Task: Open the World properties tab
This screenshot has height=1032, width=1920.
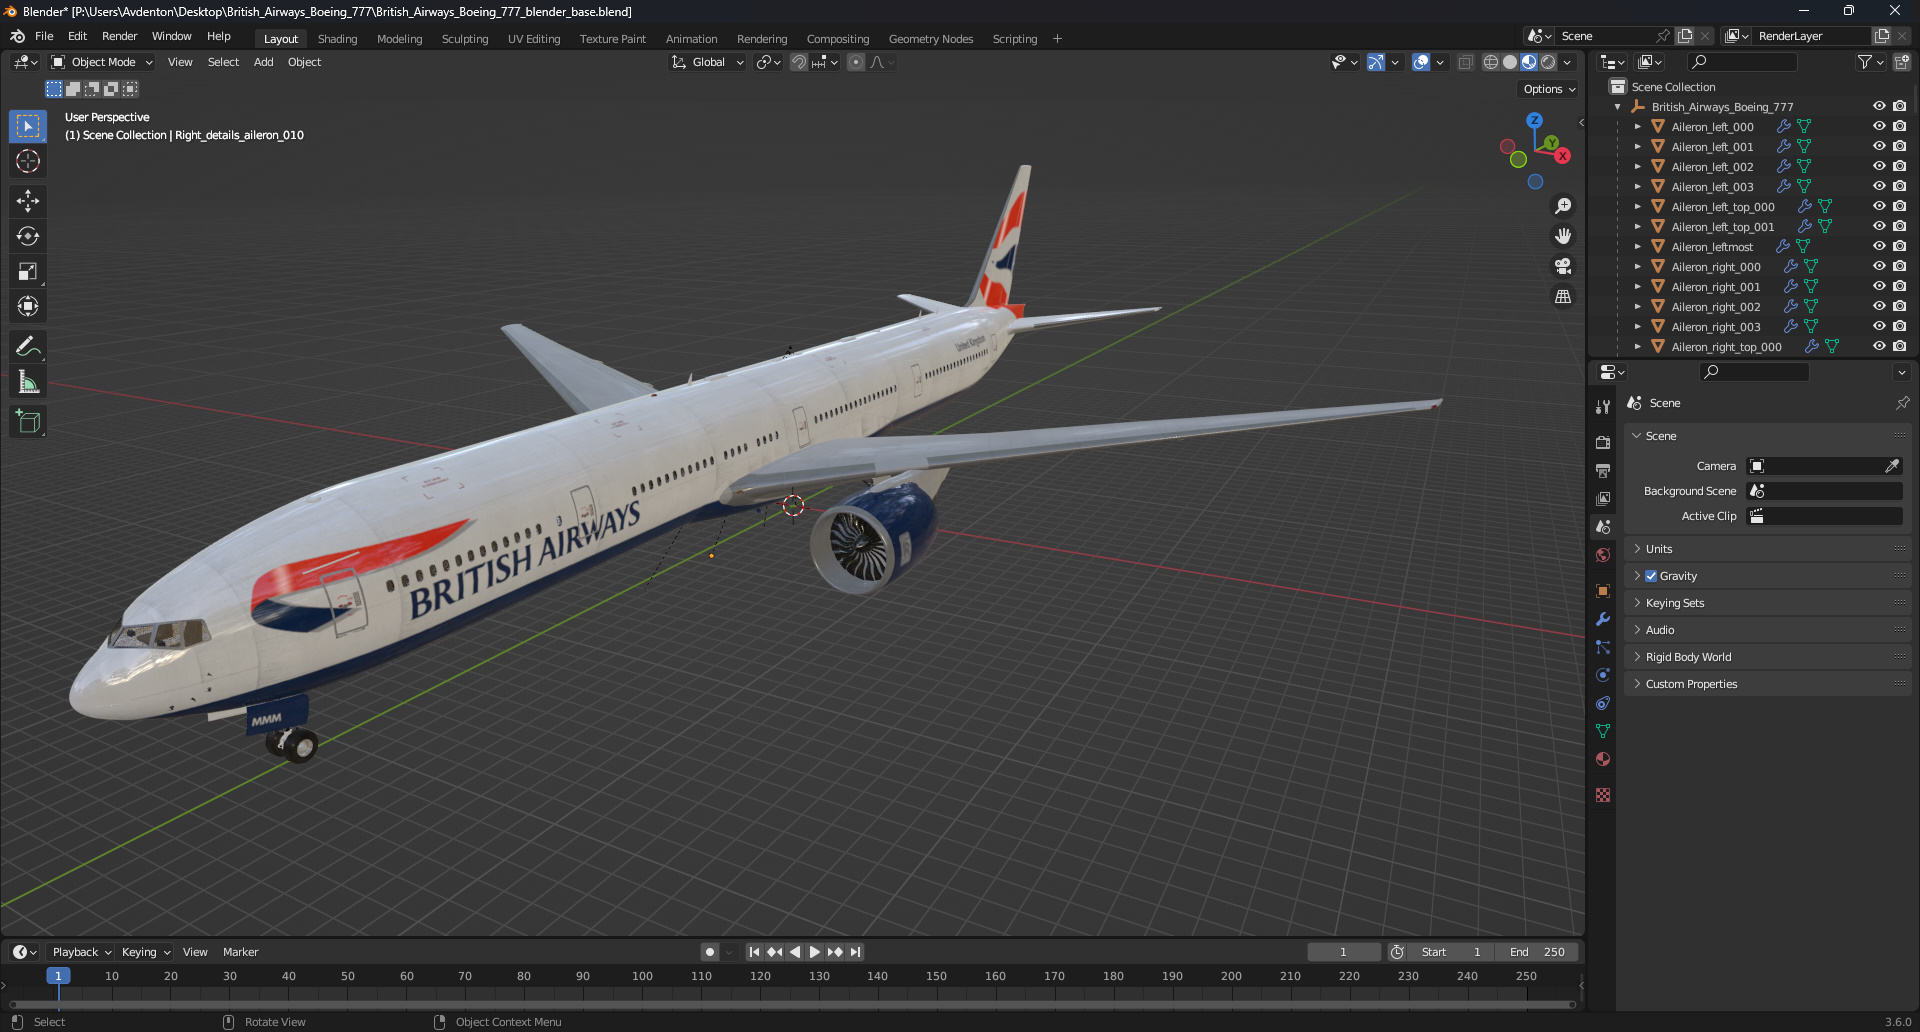Action: coord(1603,555)
